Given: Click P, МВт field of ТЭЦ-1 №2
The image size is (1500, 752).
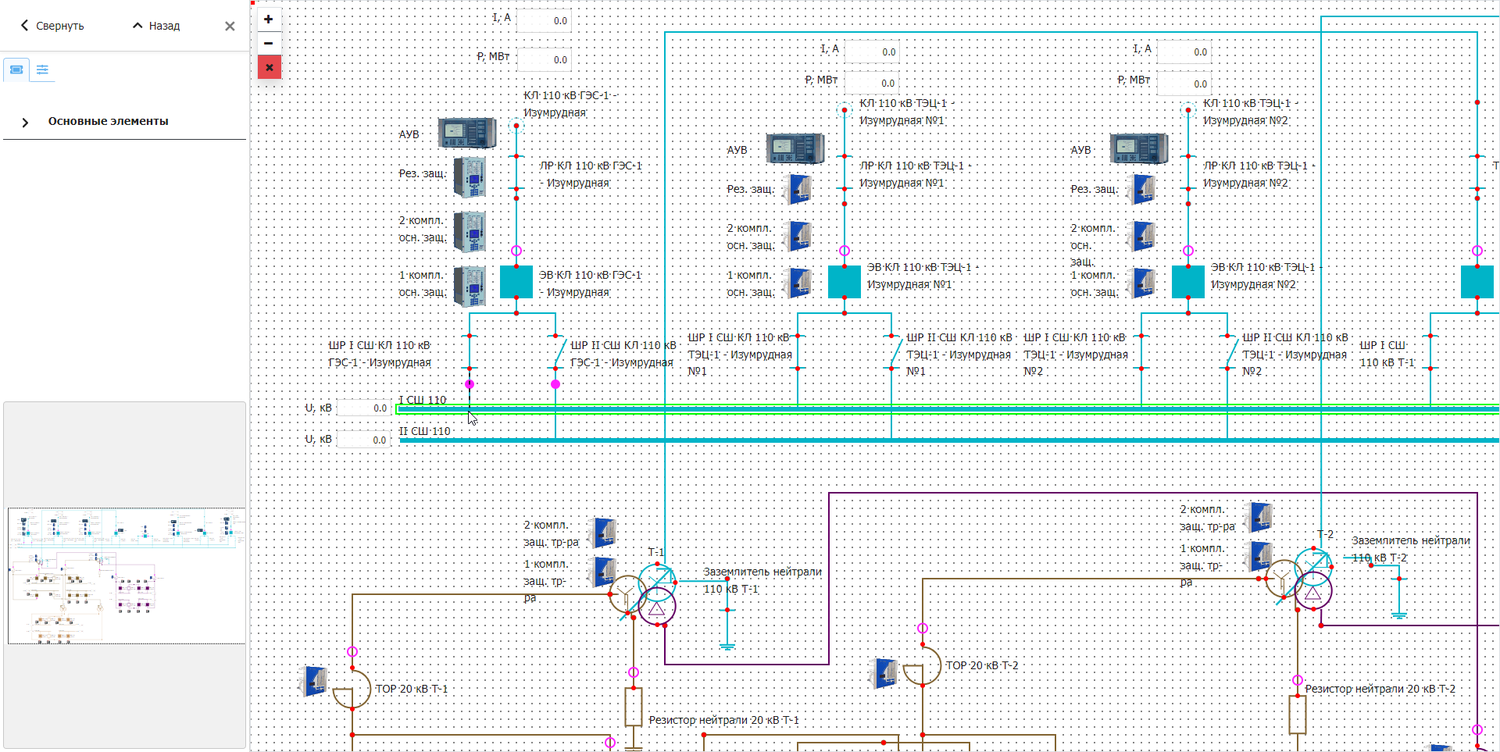Looking at the screenshot, I should (x=1184, y=84).
